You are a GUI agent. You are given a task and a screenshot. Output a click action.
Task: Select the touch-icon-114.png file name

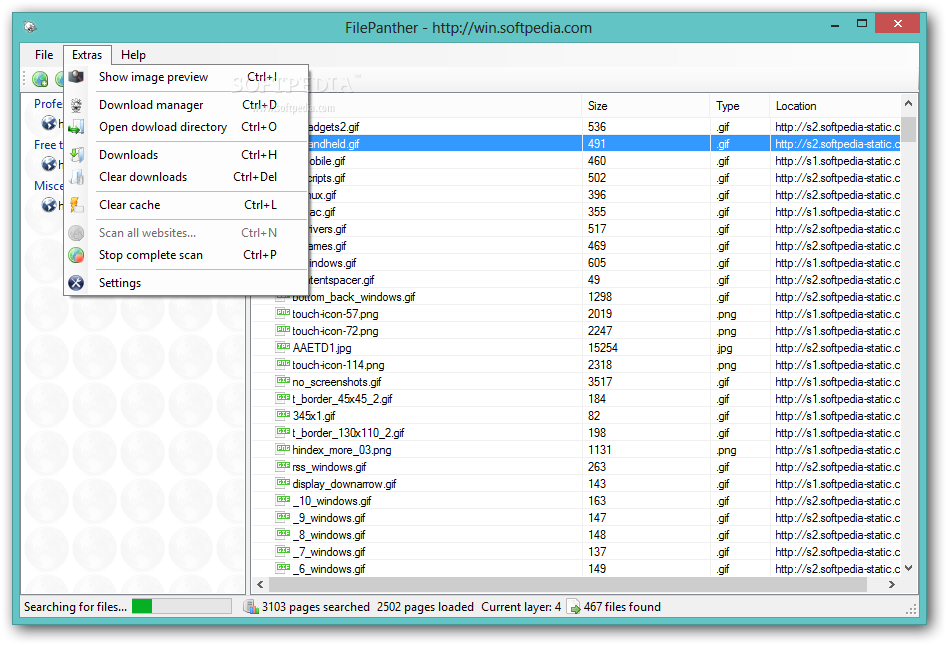(338, 365)
